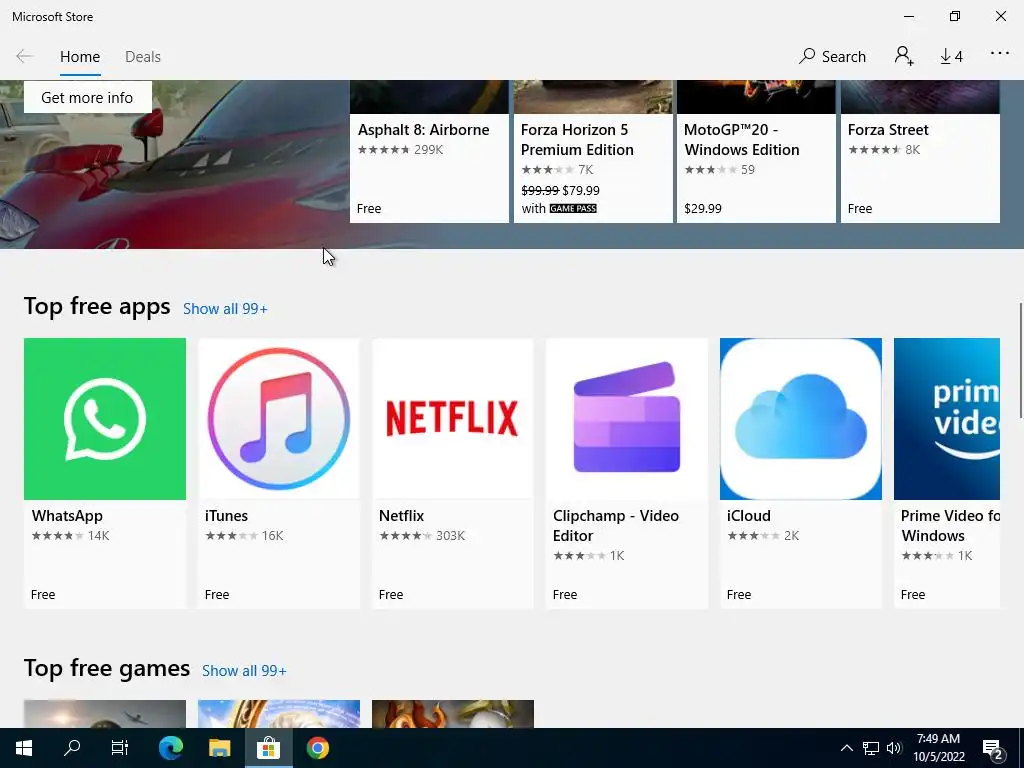Click the Get more info button
The image size is (1024, 768).
[x=88, y=97]
